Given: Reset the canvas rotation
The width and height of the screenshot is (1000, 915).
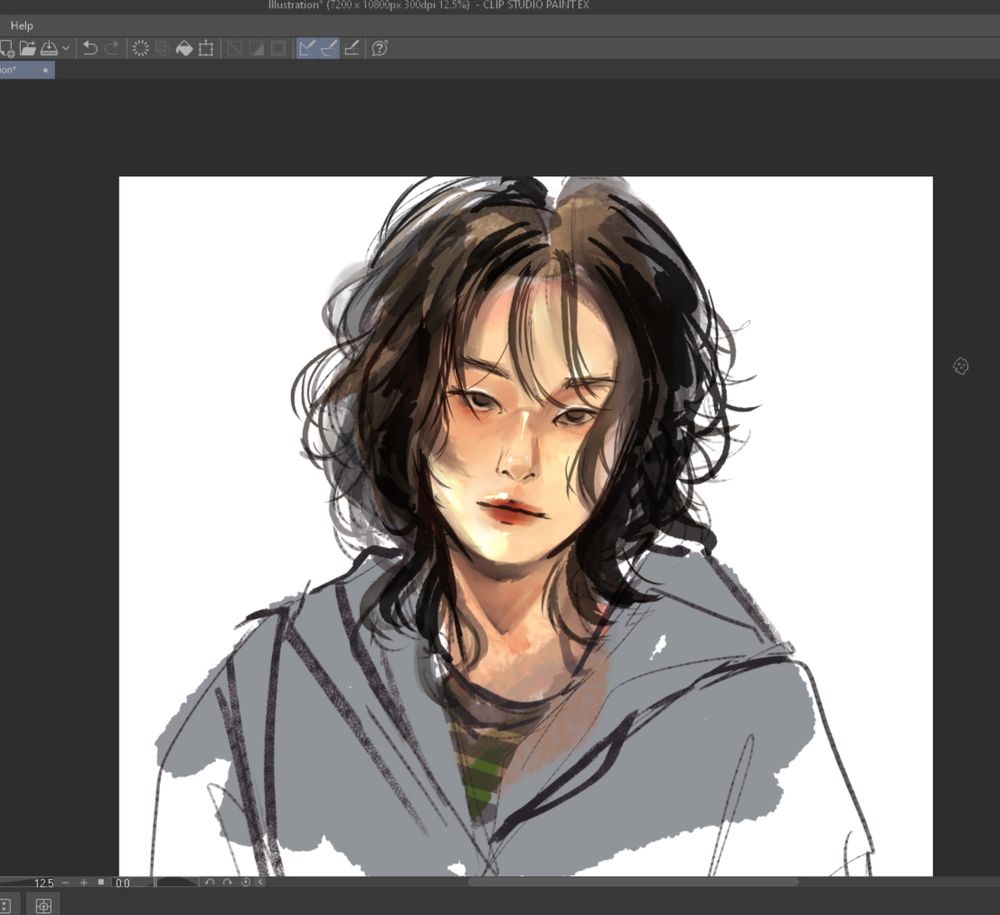Looking at the screenshot, I should click(x=246, y=882).
